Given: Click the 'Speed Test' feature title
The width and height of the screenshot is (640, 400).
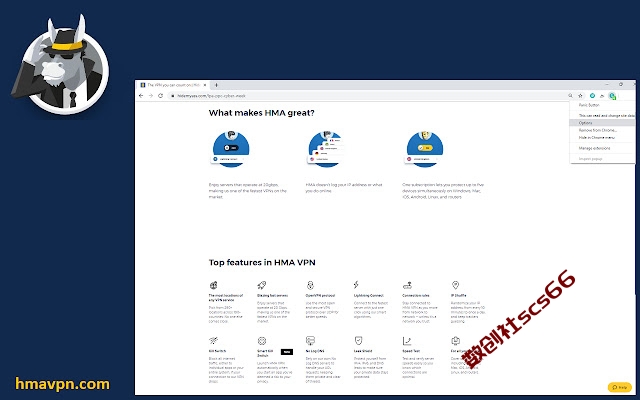Looking at the screenshot, I should [411, 351].
